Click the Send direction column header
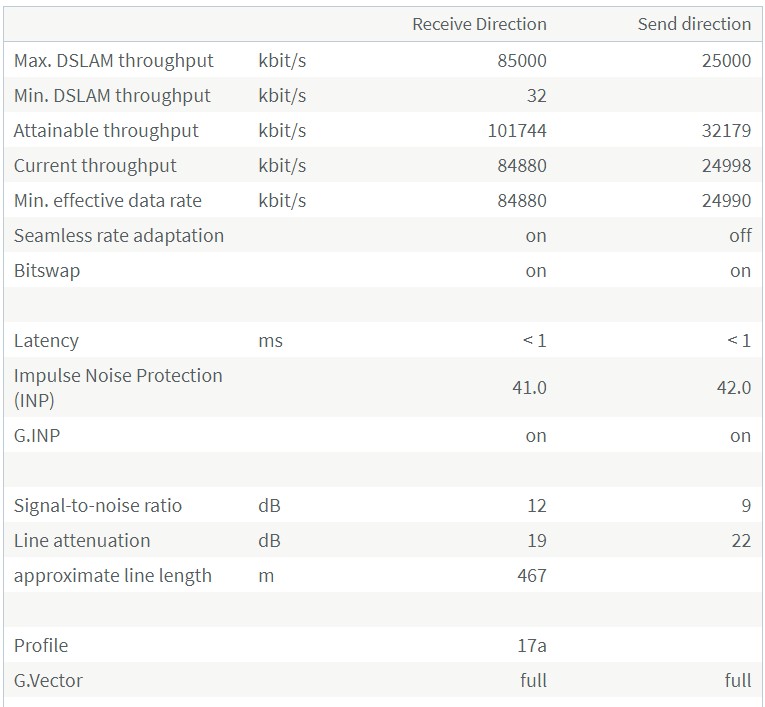 point(694,24)
